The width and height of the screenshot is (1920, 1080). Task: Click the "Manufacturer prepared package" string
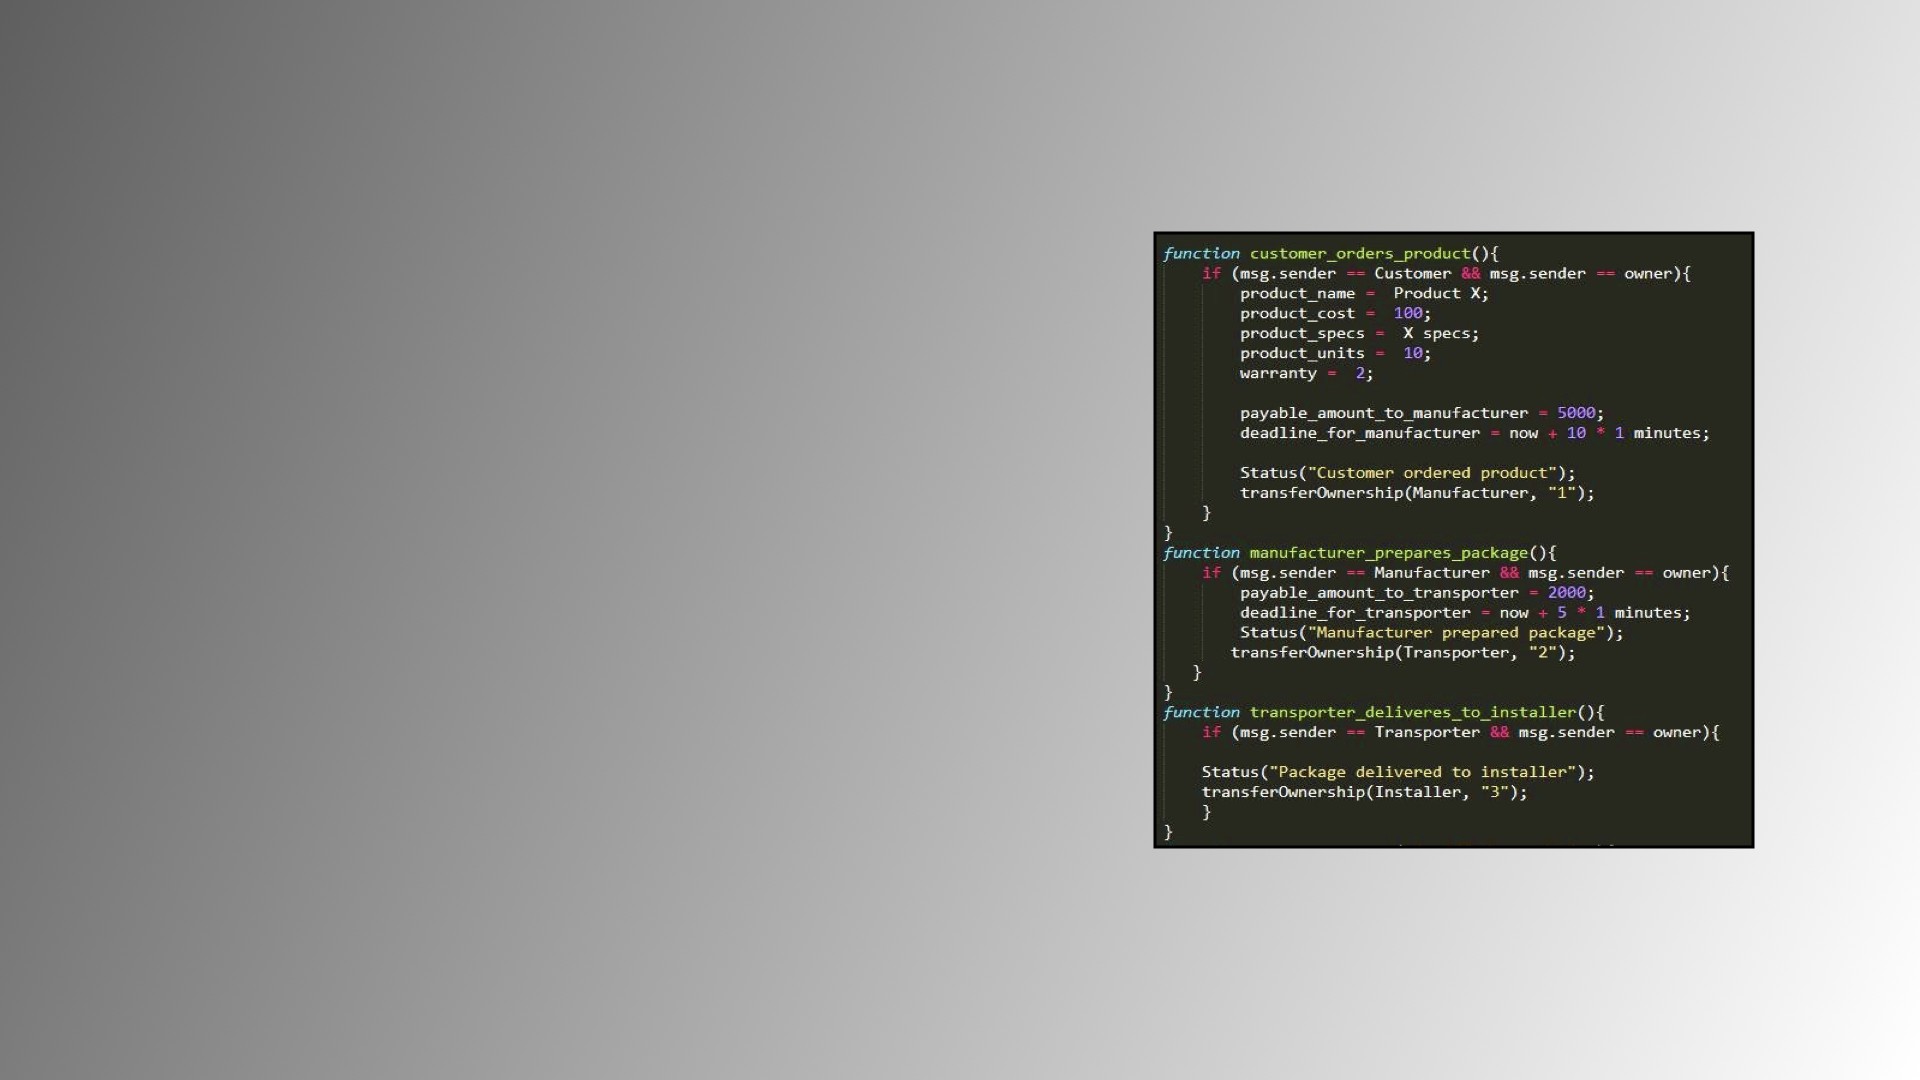click(1456, 633)
